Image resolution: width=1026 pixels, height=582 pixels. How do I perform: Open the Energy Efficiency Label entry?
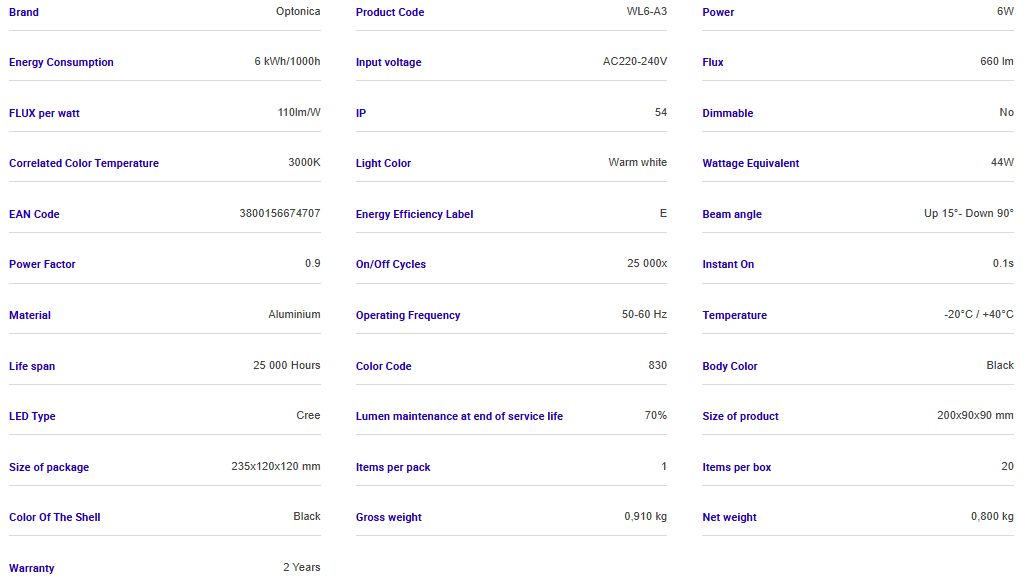tap(414, 214)
